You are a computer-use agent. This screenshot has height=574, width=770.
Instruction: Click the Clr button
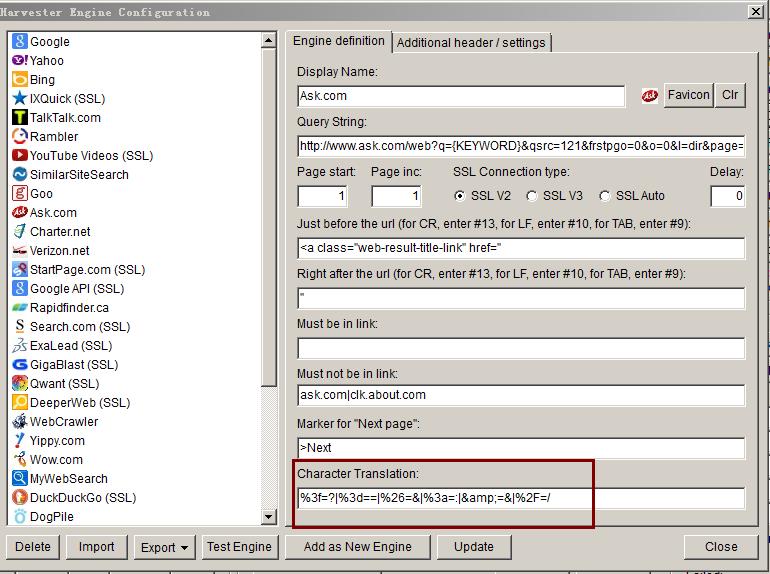(730, 95)
